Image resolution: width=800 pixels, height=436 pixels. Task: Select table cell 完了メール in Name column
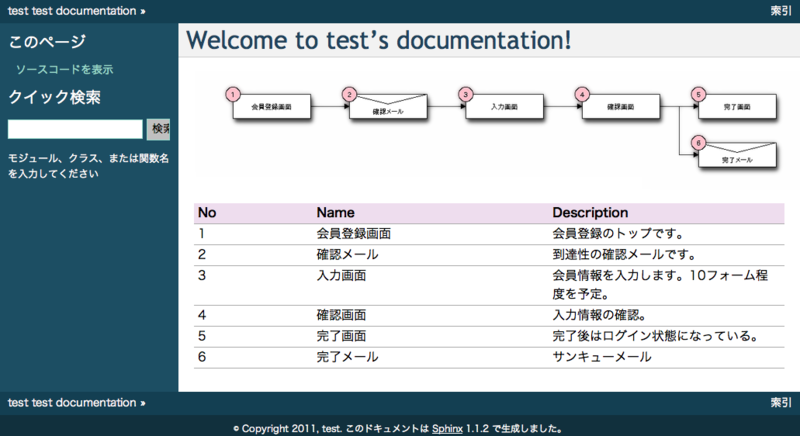[x=347, y=357]
